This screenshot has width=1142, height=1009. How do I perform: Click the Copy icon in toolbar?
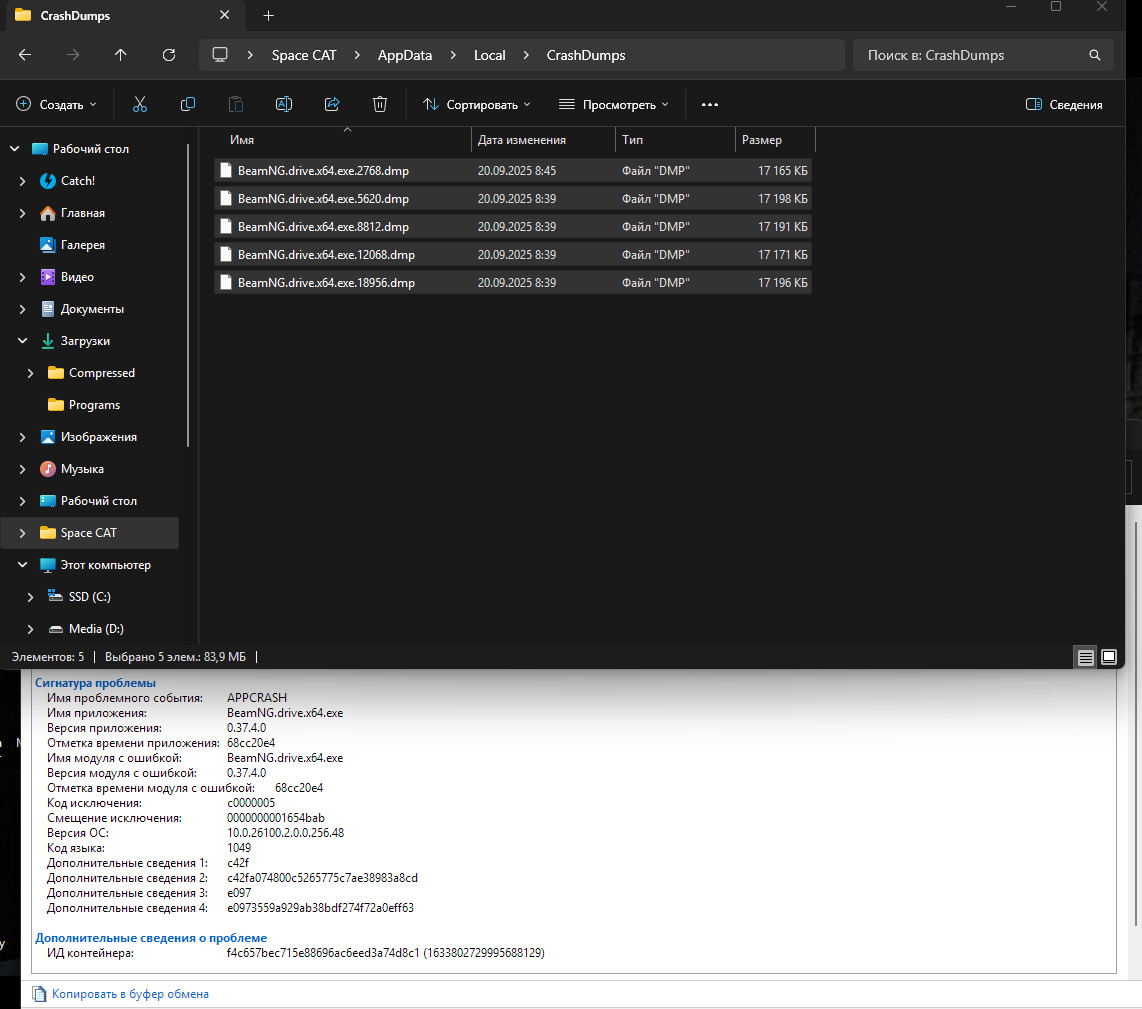pos(188,104)
